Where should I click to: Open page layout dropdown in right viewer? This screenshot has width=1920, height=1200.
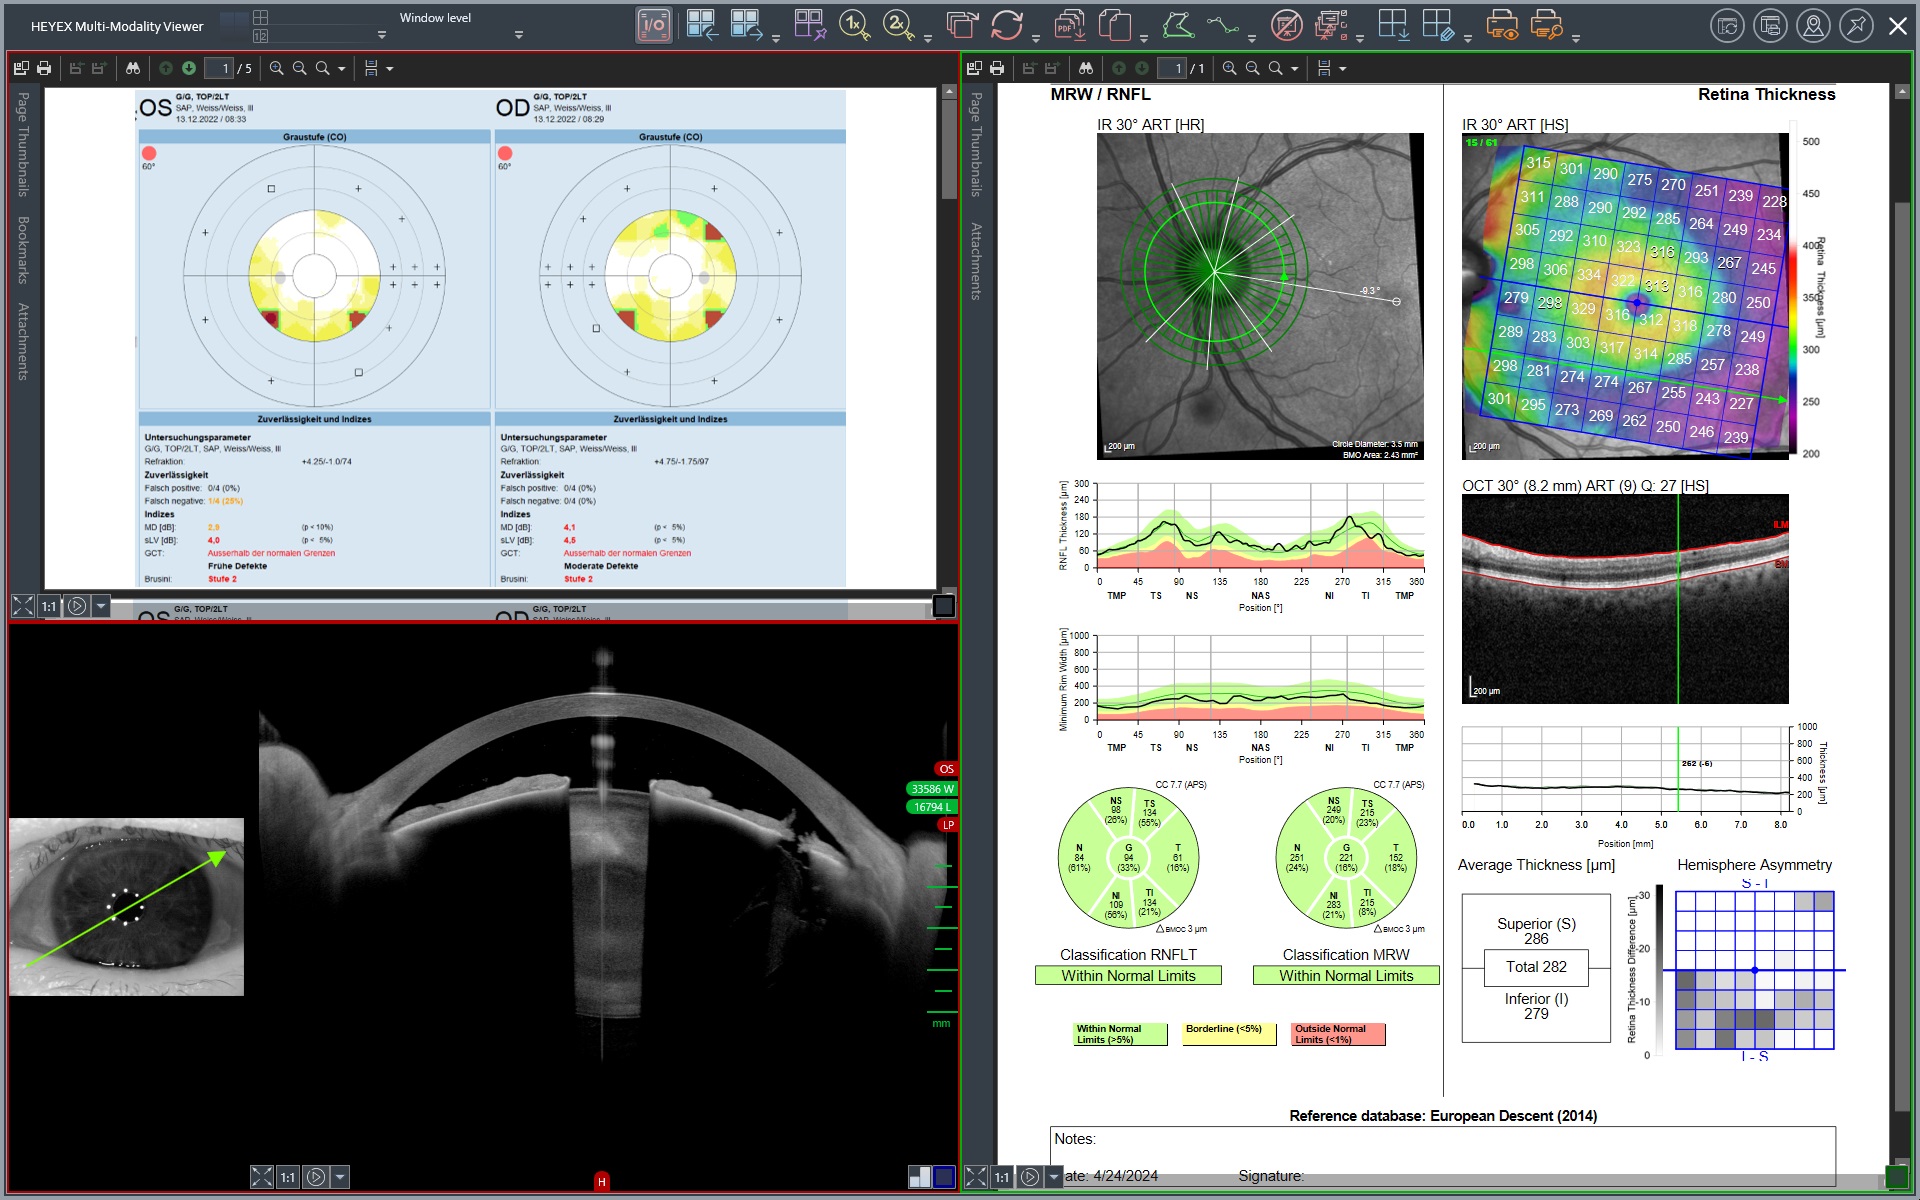click(x=1342, y=69)
